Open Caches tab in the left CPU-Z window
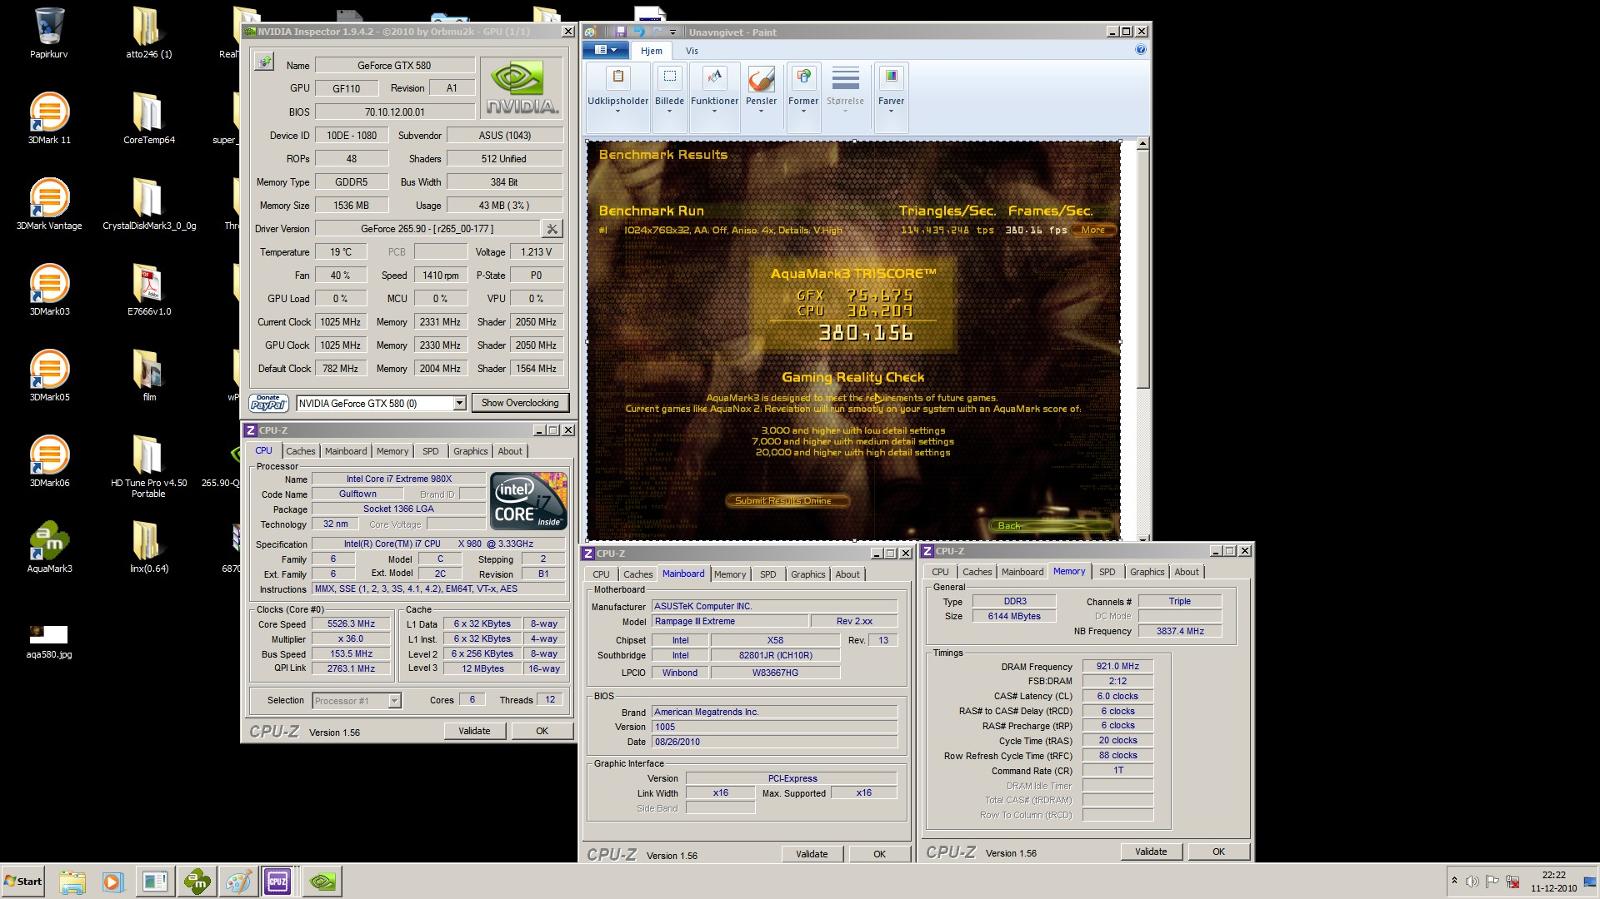The image size is (1600, 899). pos(300,451)
